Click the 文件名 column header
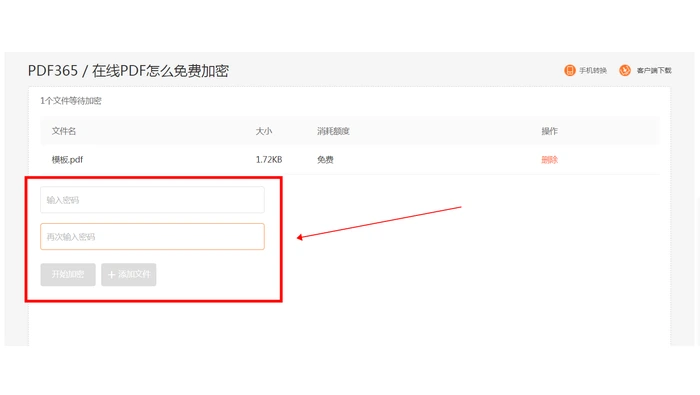The width and height of the screenshot is (700, 395). [64, 131]
